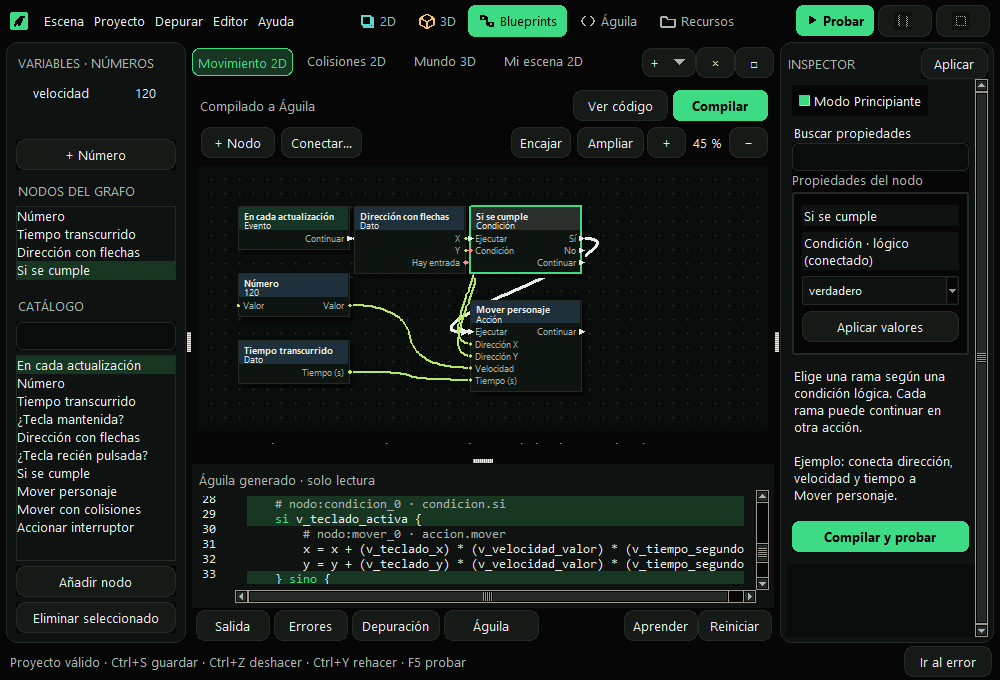The width and height of the screenshot is (1000, 680).
Task: Toggle the Modo Principiante checkbox
Action: [x=805, y=101]
